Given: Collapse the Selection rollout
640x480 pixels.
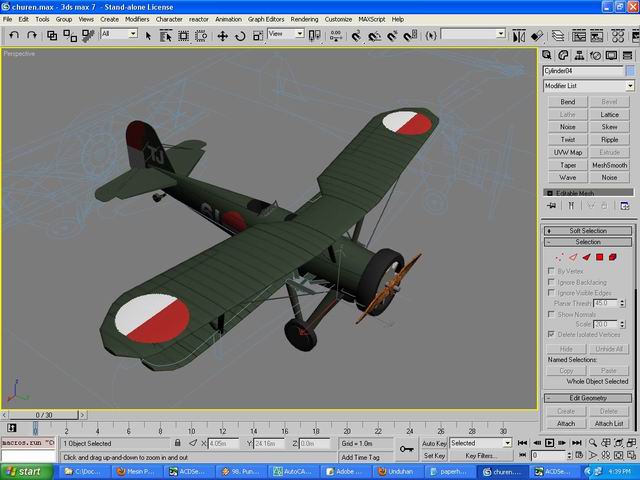Looking at the screenshot, I should tap(588, 242).
